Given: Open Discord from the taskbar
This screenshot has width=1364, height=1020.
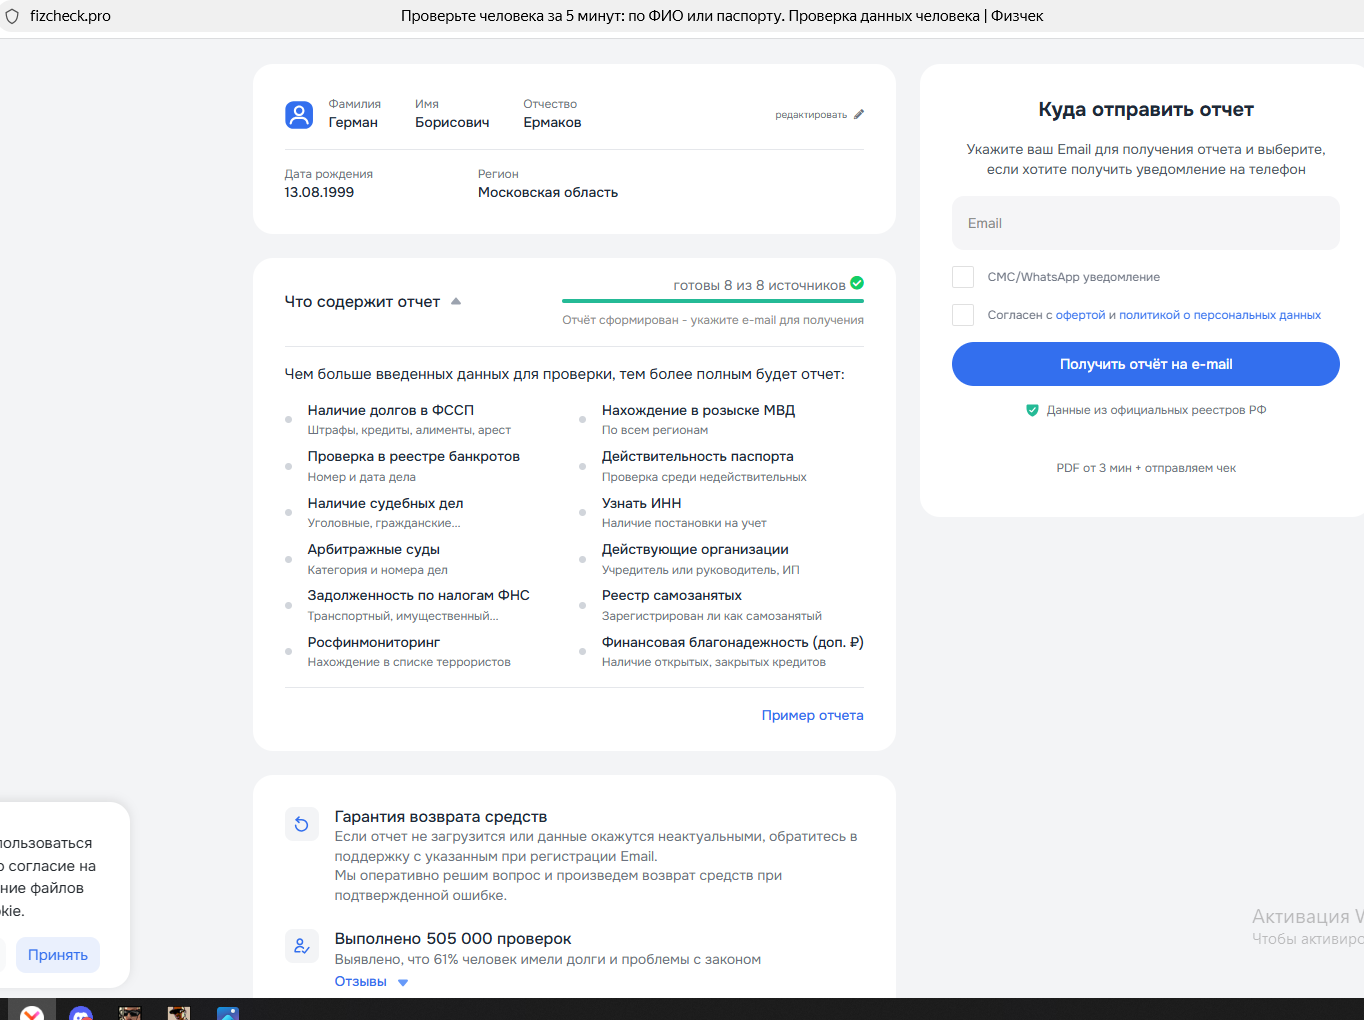Looking at the screenshot, I should tap(81, 1012).
